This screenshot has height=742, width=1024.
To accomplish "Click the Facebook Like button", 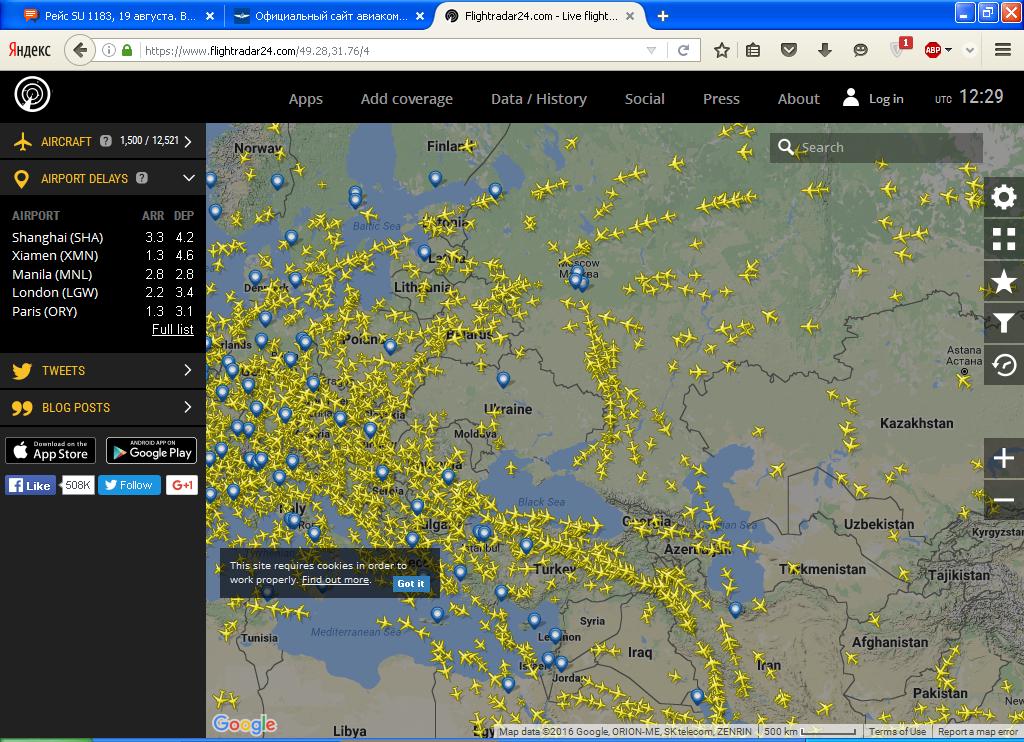I will [30, 485].
